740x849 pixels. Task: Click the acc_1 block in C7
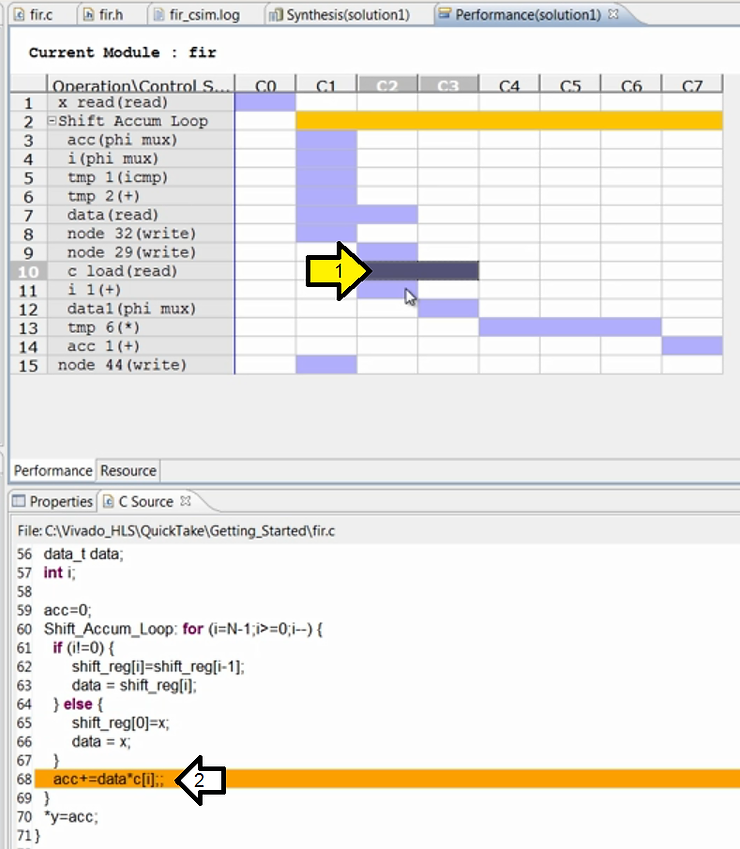point(692,346)
